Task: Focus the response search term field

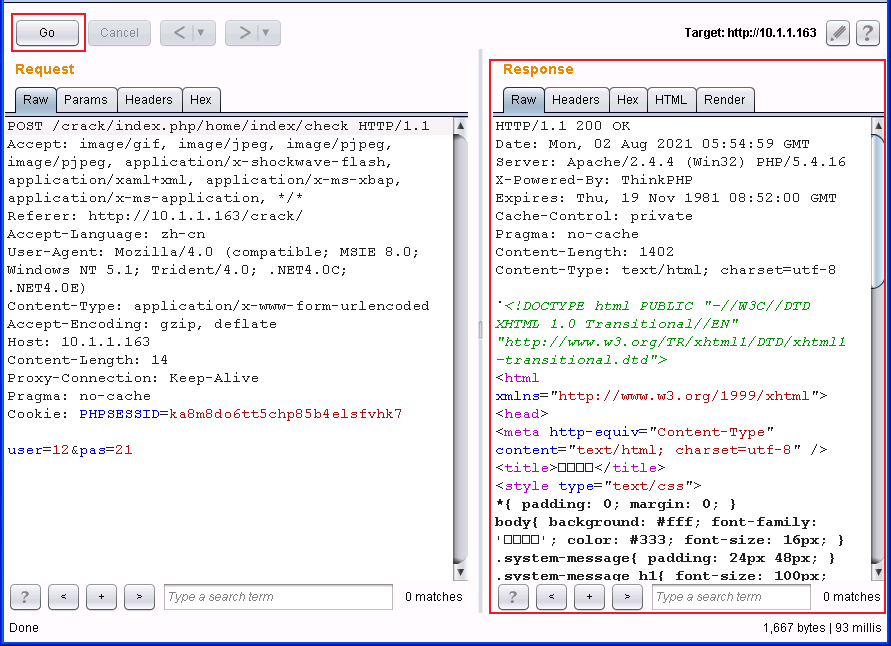Action: click(731, 597)
